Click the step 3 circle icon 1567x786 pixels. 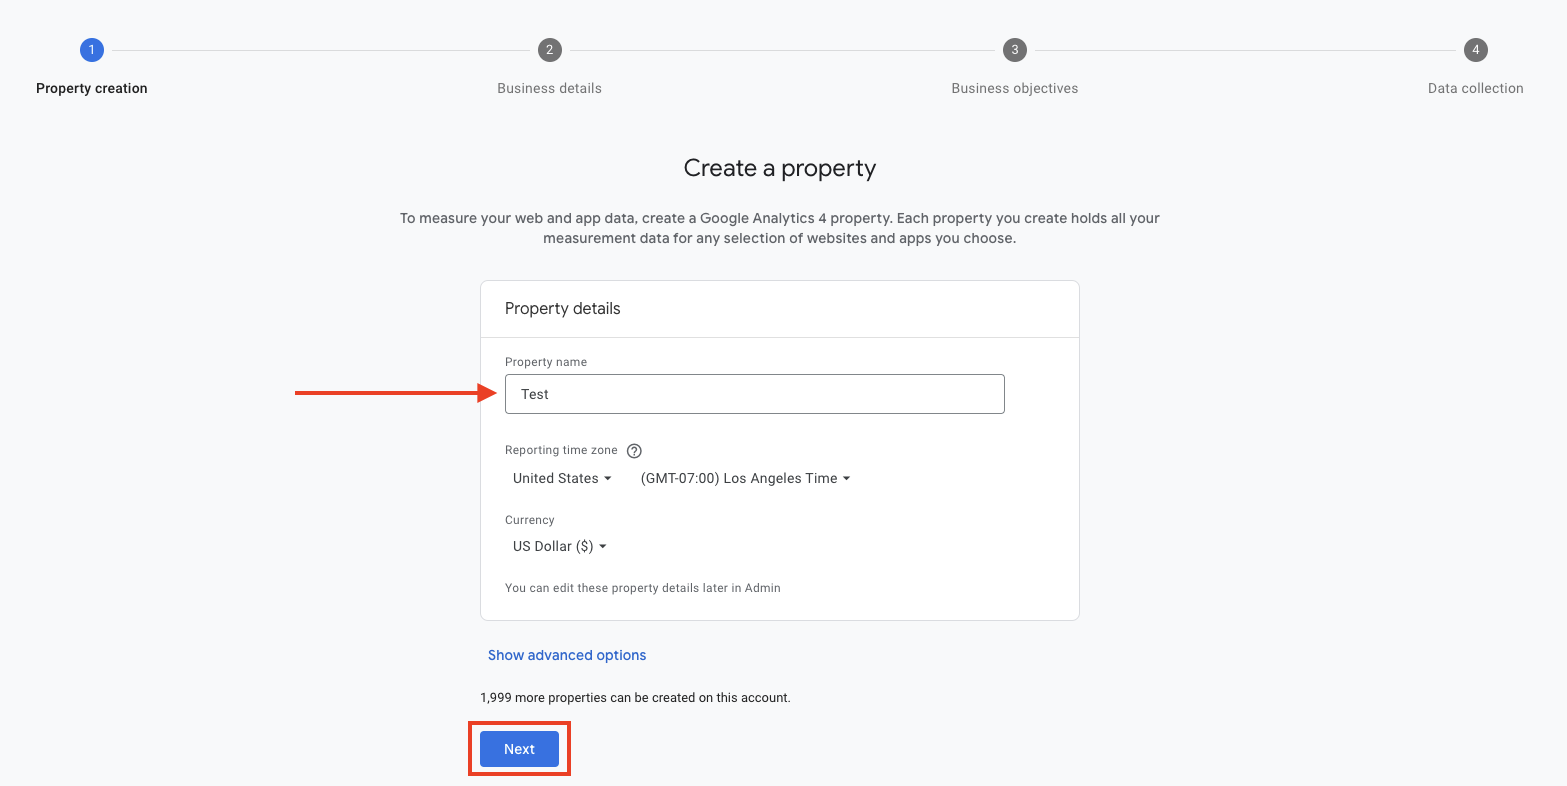1015,50
